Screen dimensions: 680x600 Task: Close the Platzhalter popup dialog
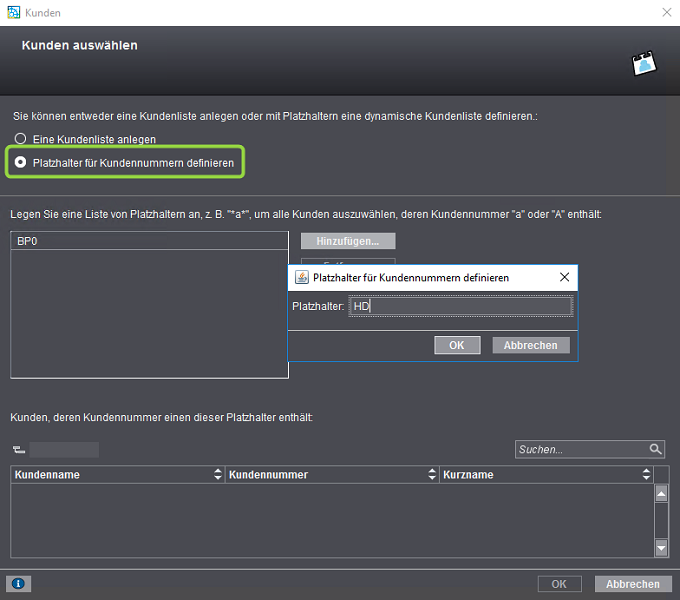pos(564,277)
